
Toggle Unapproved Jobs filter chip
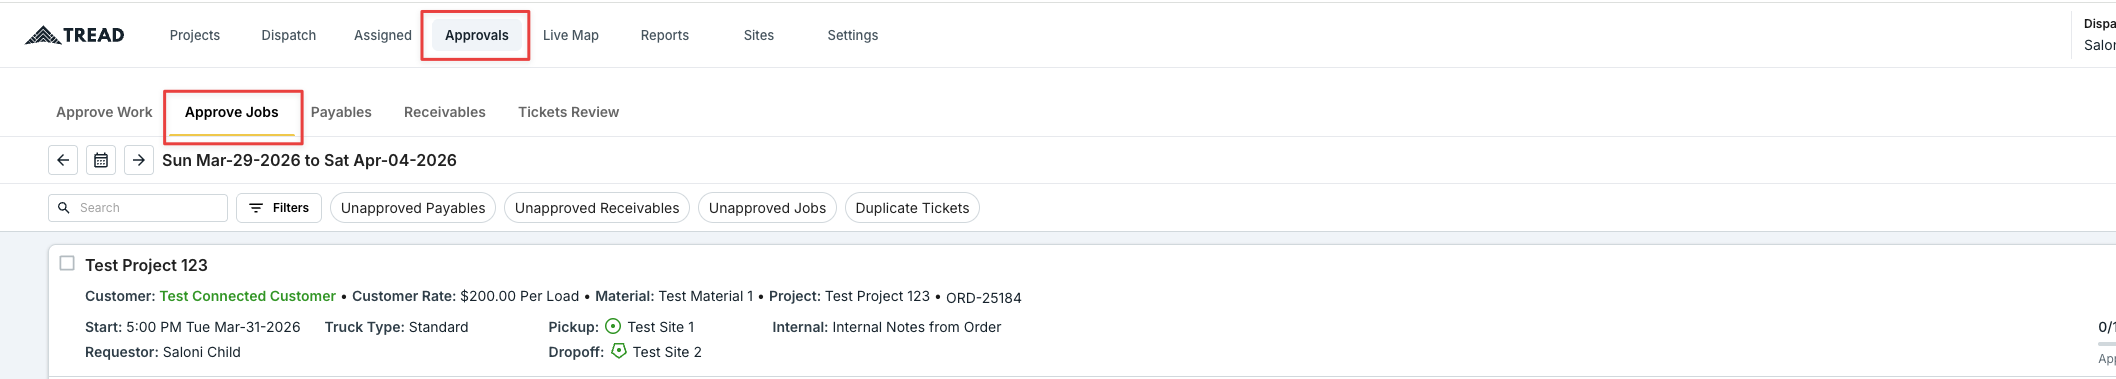tap(767, 208)
